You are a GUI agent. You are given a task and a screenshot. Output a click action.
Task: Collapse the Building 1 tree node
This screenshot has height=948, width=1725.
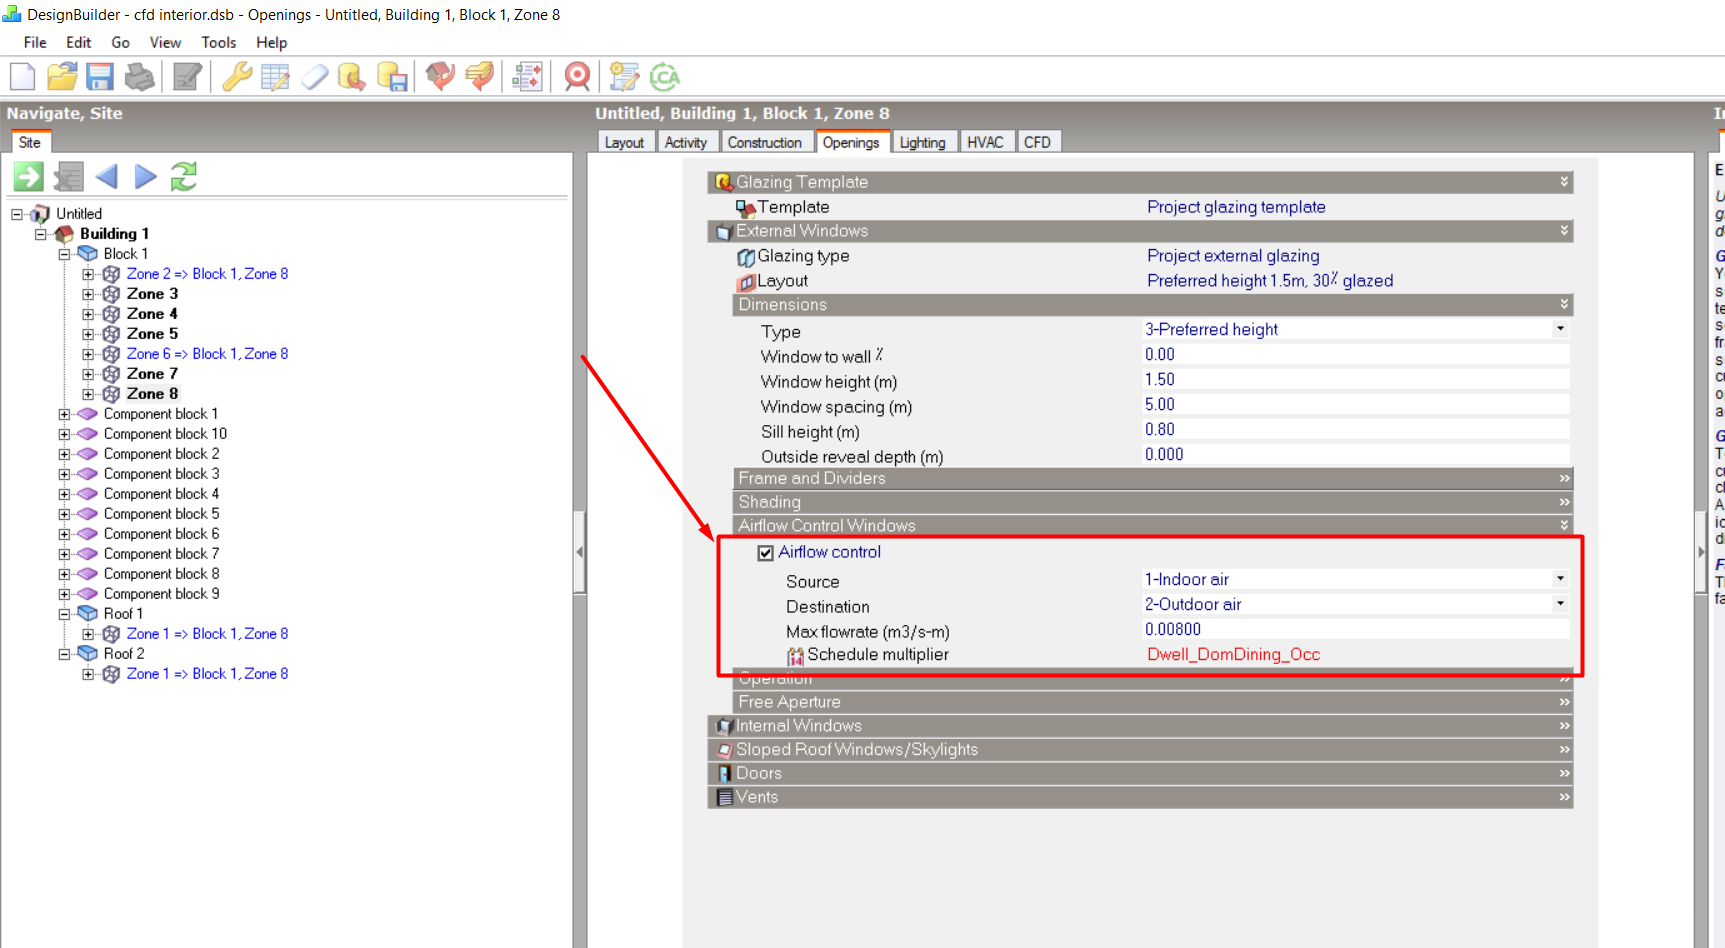point(40,234)
